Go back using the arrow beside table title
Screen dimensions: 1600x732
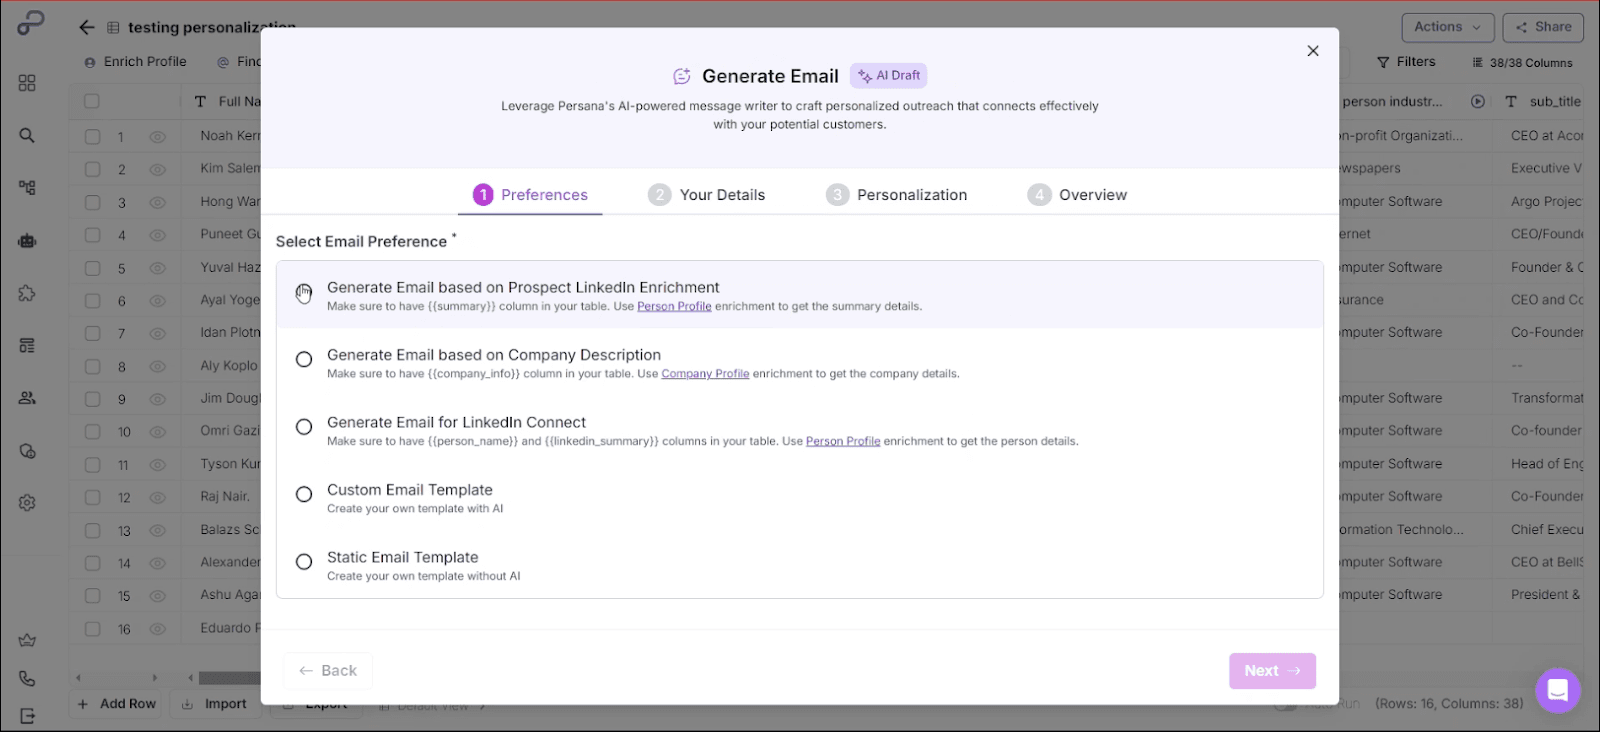(87, 28)
